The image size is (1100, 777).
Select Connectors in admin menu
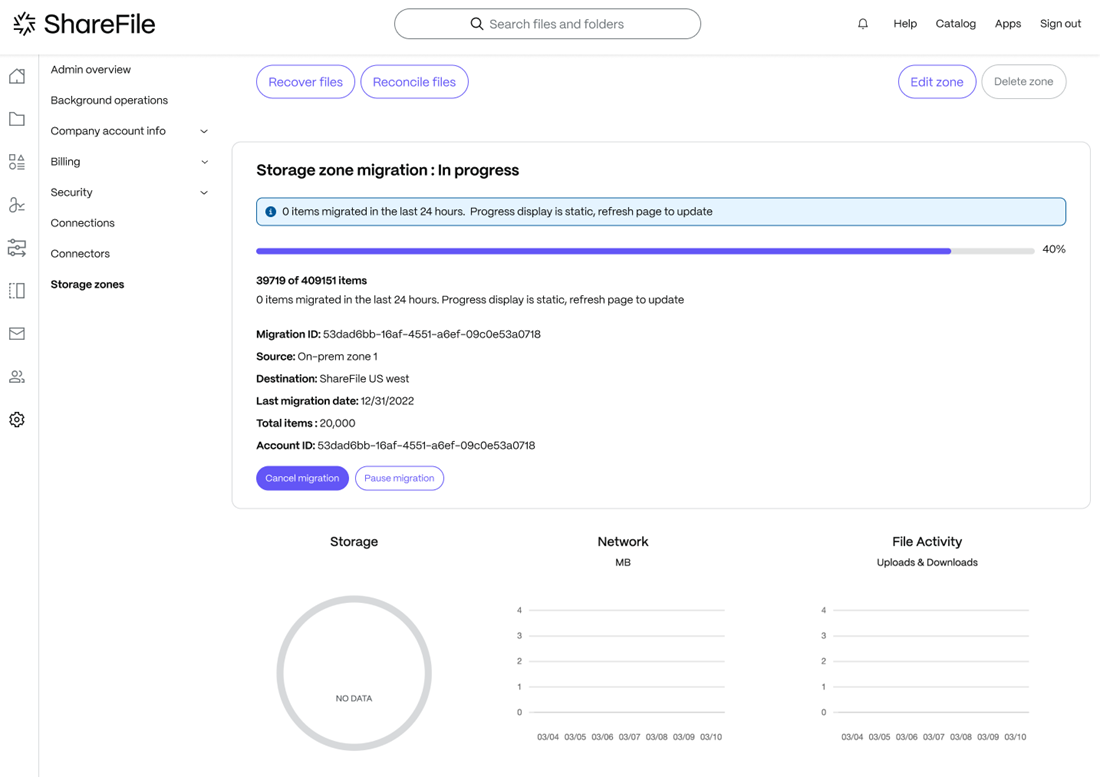pos(80,254)
